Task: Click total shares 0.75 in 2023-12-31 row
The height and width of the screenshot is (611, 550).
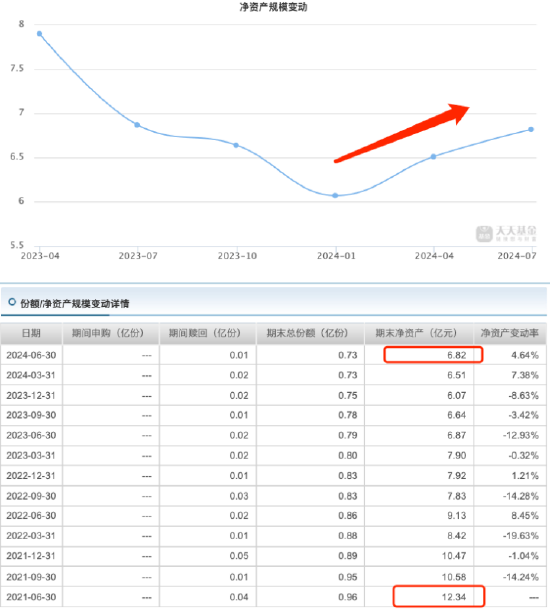Action: pos(348,396)
